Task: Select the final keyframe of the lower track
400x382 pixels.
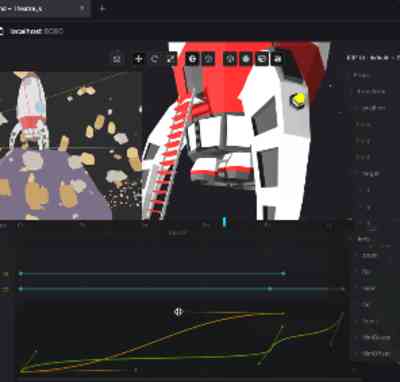Action: coord(343,289)
